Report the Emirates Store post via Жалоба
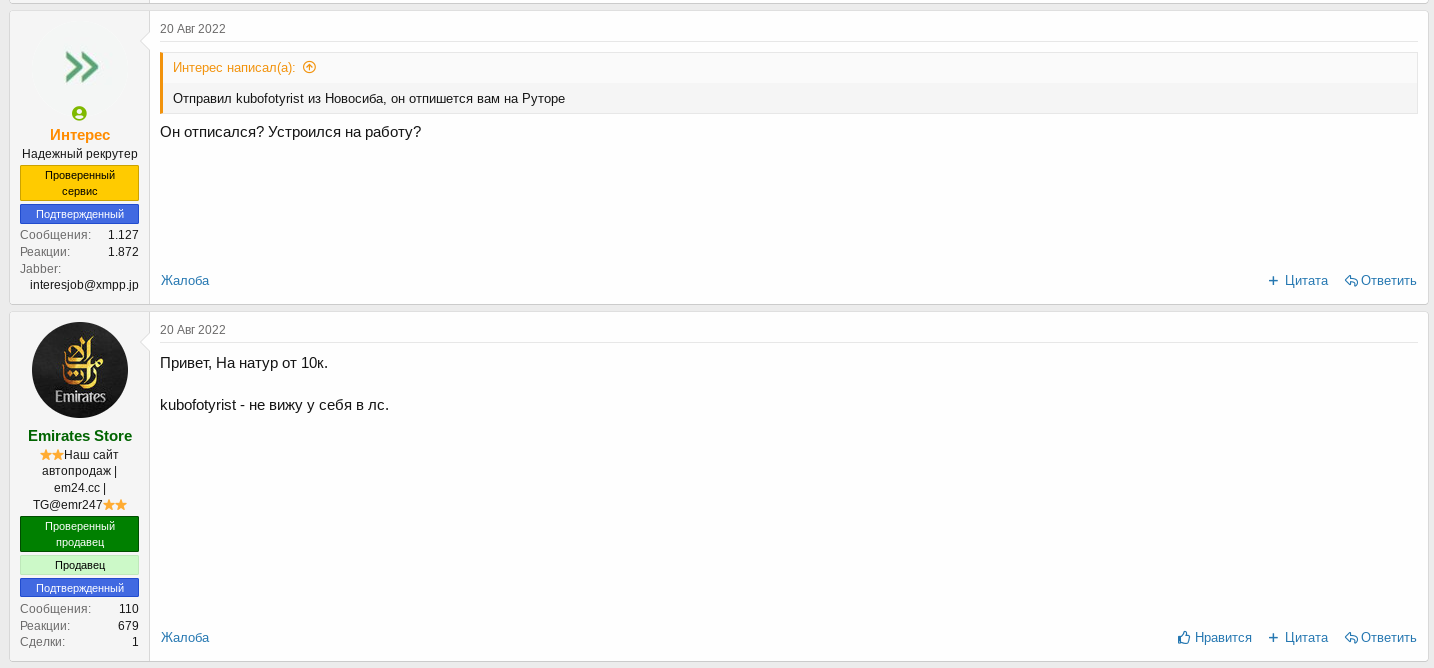 click(185, 638)
